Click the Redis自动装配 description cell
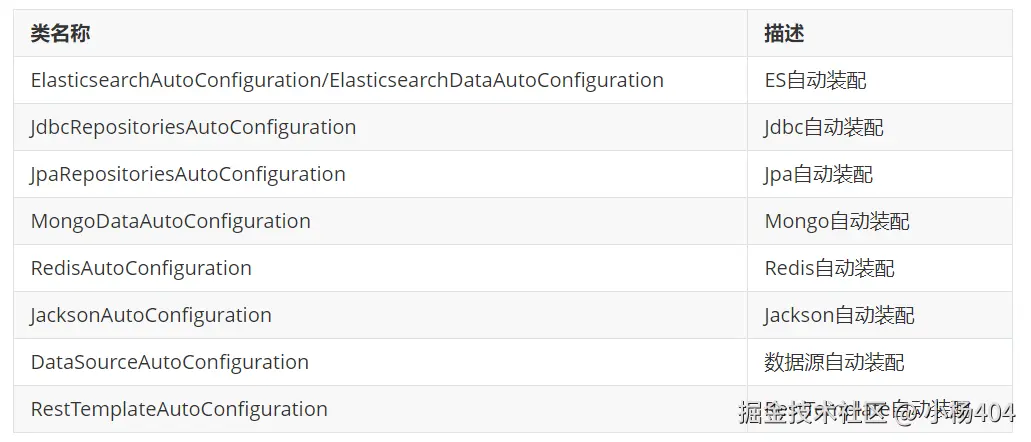The image size is (1031, 442). 830,268
